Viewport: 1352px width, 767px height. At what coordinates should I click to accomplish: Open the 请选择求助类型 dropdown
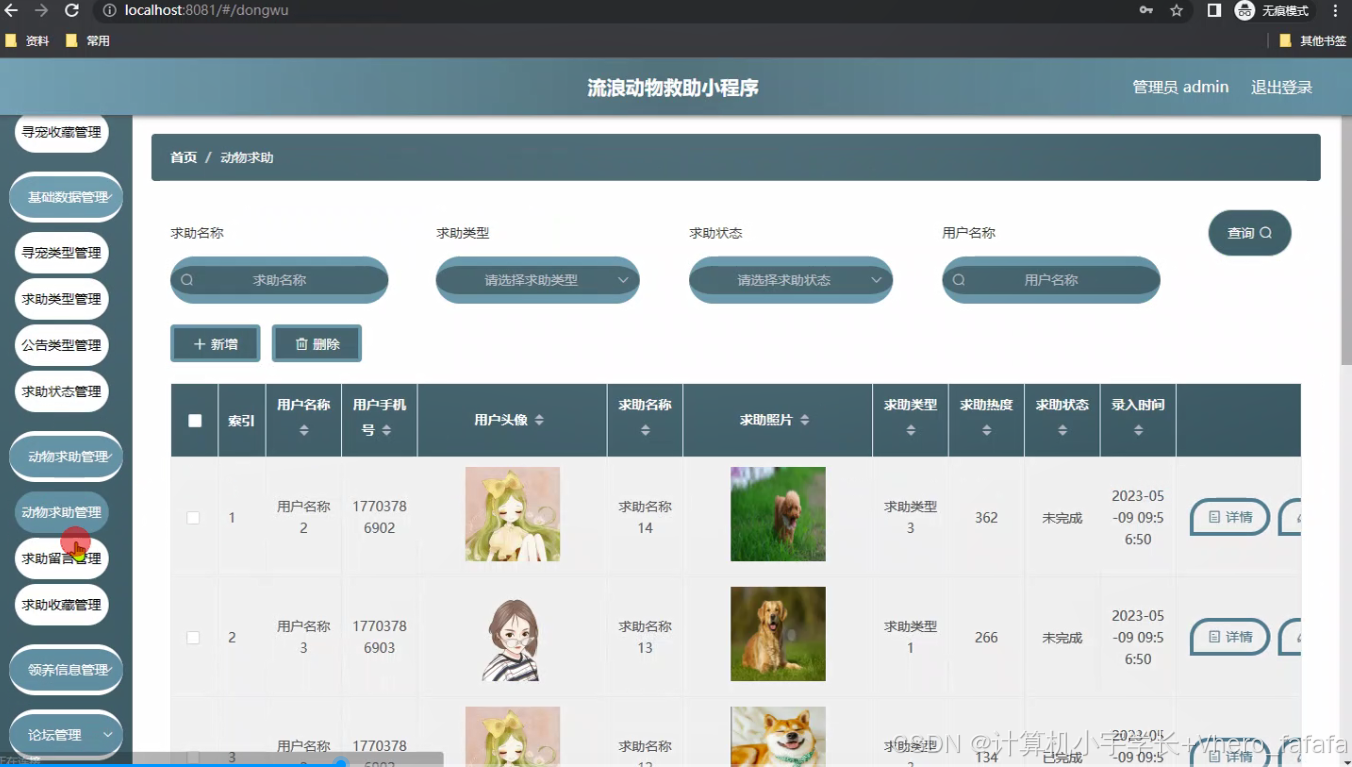[x=538, y=280]
